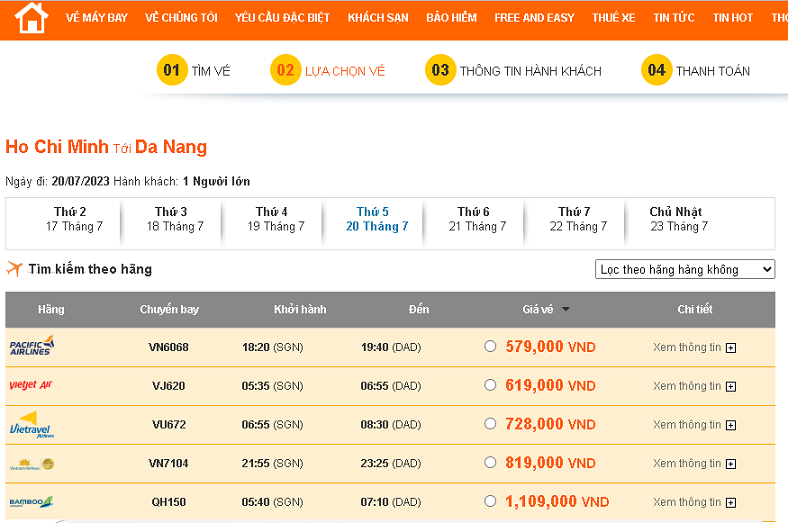Viewport: 788px width, 523px height.
Task: Click step 04 yellow circle
Action: (x=656, y=70)
